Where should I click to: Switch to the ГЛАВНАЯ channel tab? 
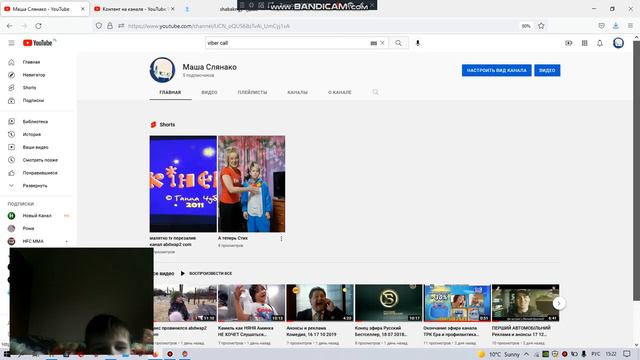170,92
